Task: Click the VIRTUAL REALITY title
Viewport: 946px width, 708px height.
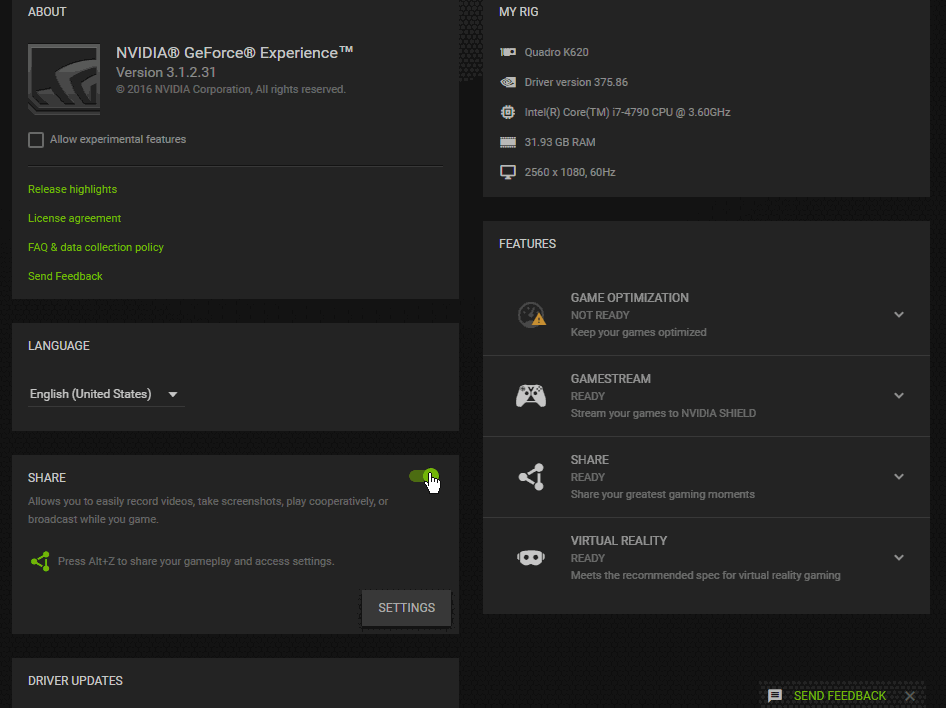Action: pos(619,541)
